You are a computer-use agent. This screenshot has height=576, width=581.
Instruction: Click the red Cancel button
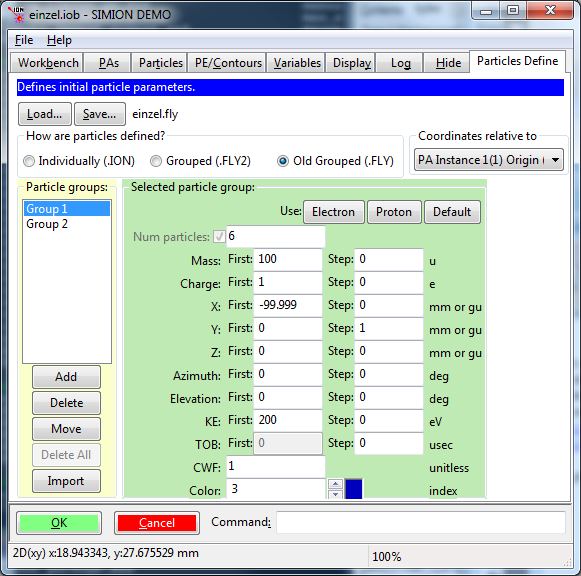157,523
